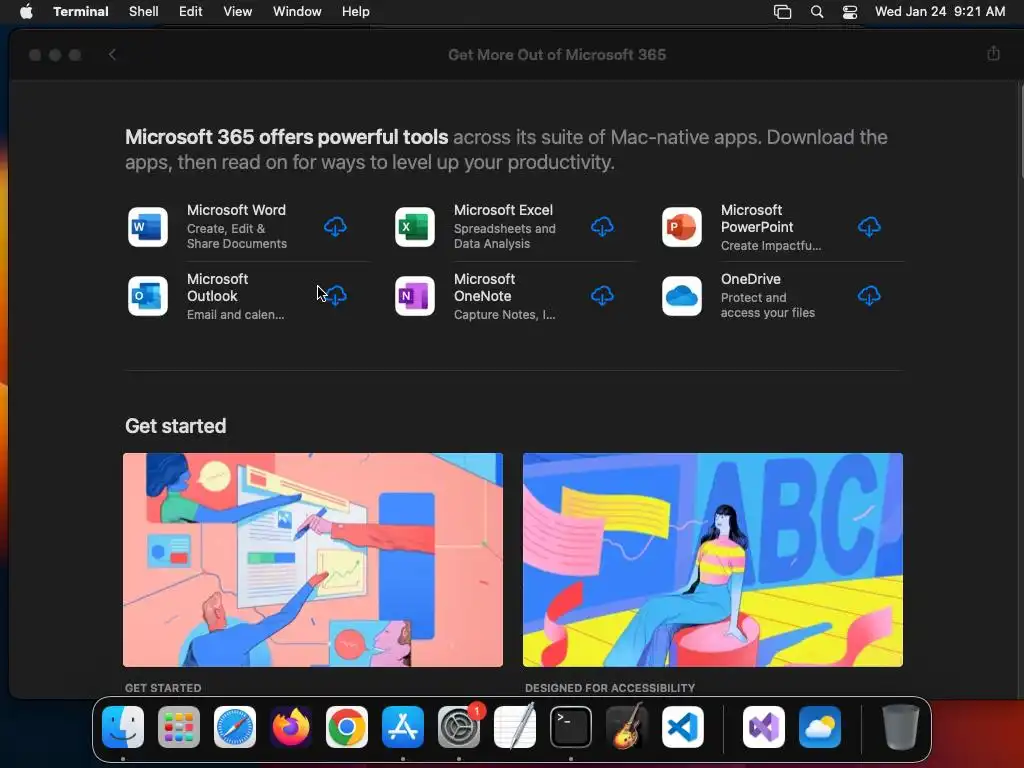Open the Trash in the Dock
The height and width of the screenshot is (768, 1024).
[901, 727]
